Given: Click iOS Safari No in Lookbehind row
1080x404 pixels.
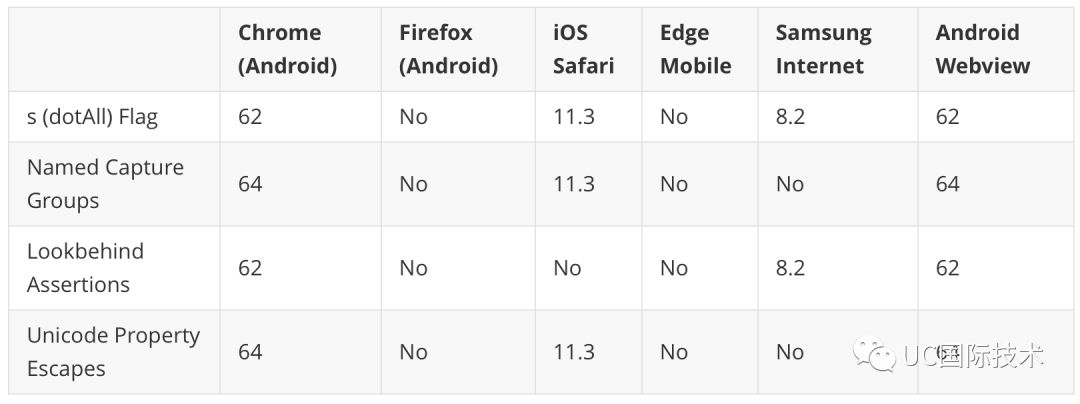Looking at the screenshot, I should tap(568, 268).
